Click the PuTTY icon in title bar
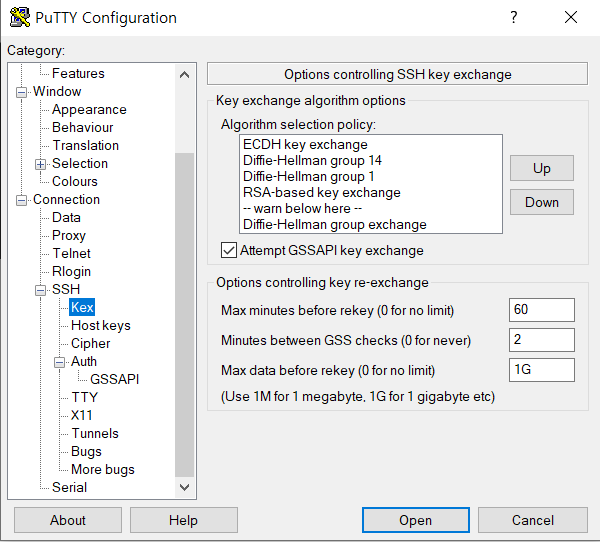This screenshot has height=542, width=600. [20, 17]
